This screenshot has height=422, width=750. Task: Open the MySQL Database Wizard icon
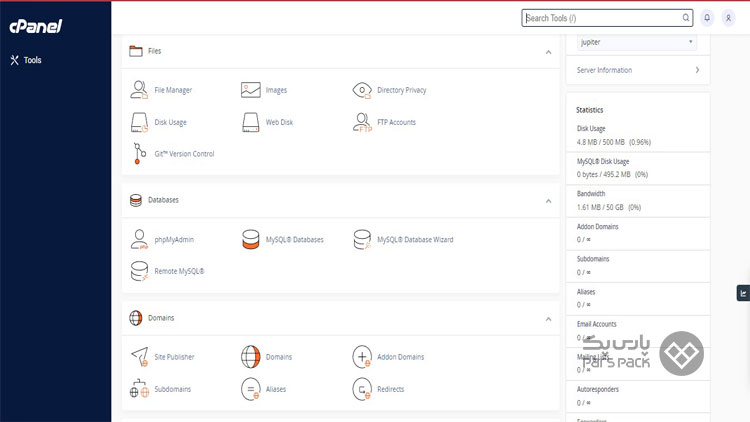point(362,240)
